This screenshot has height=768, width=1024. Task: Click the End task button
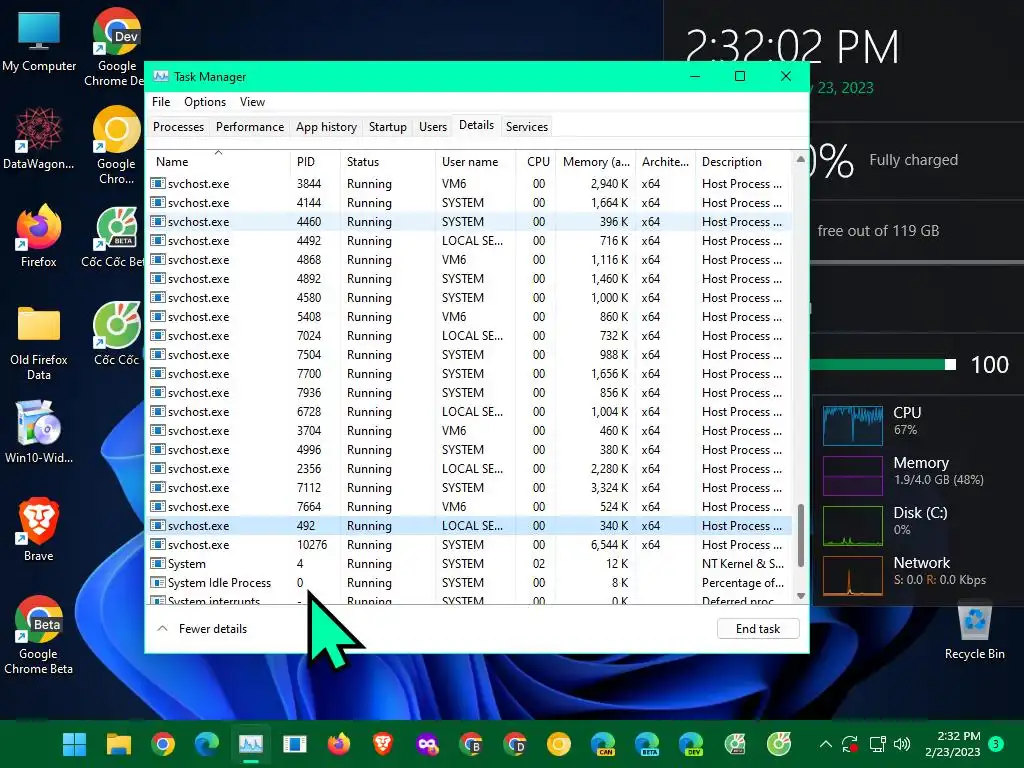[758, 629]
